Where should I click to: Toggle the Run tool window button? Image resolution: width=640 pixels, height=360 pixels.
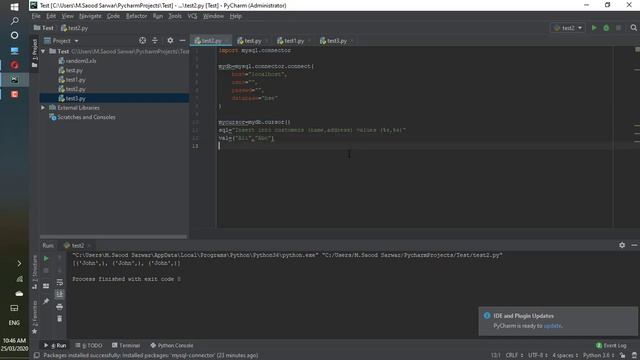(x=55, y=345)
